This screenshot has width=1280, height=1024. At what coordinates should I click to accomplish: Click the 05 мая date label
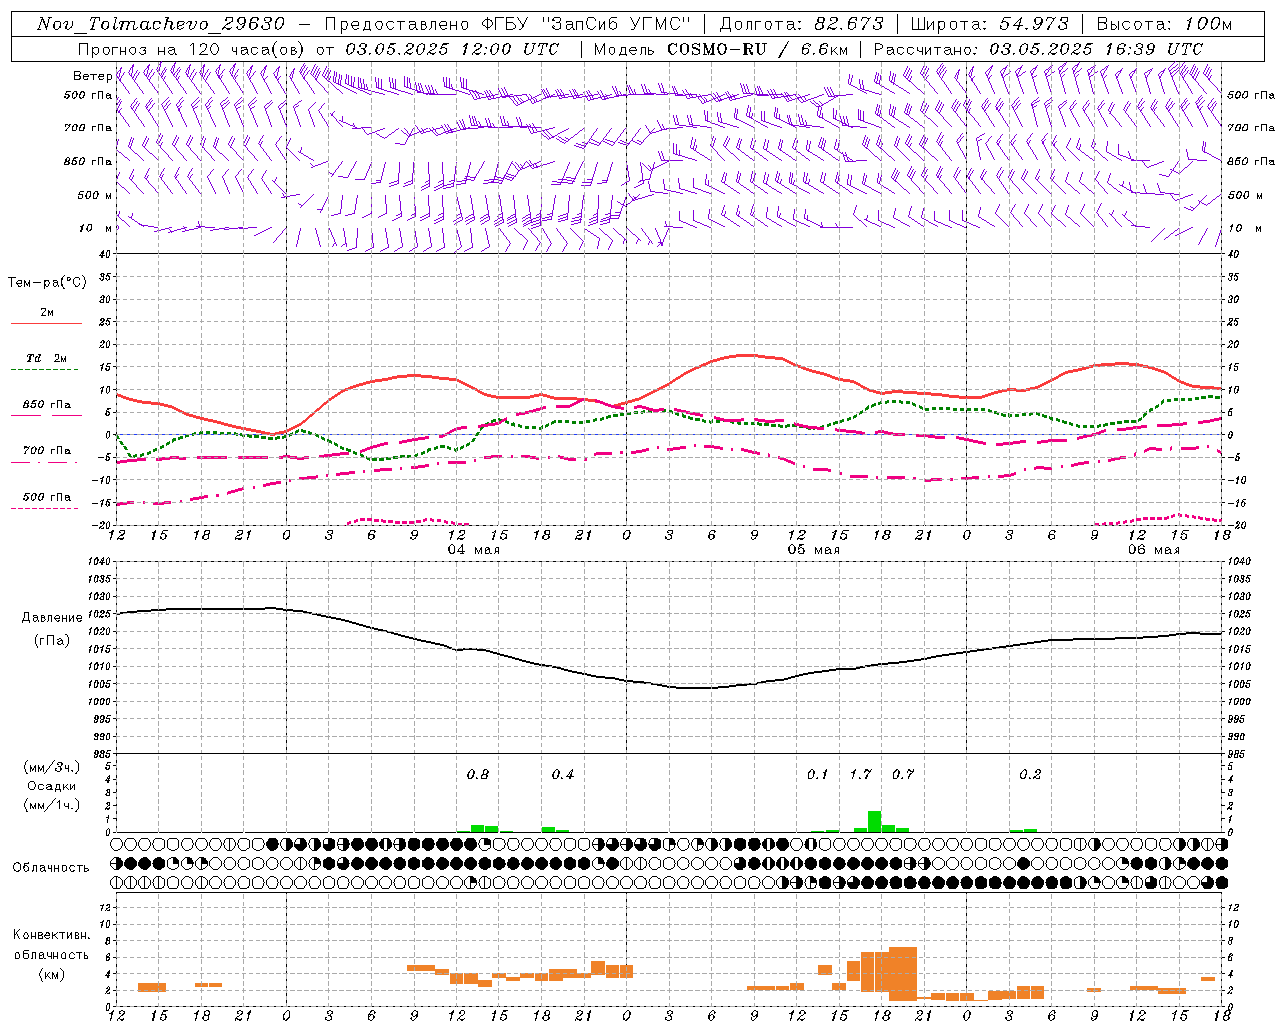[813, 550]
